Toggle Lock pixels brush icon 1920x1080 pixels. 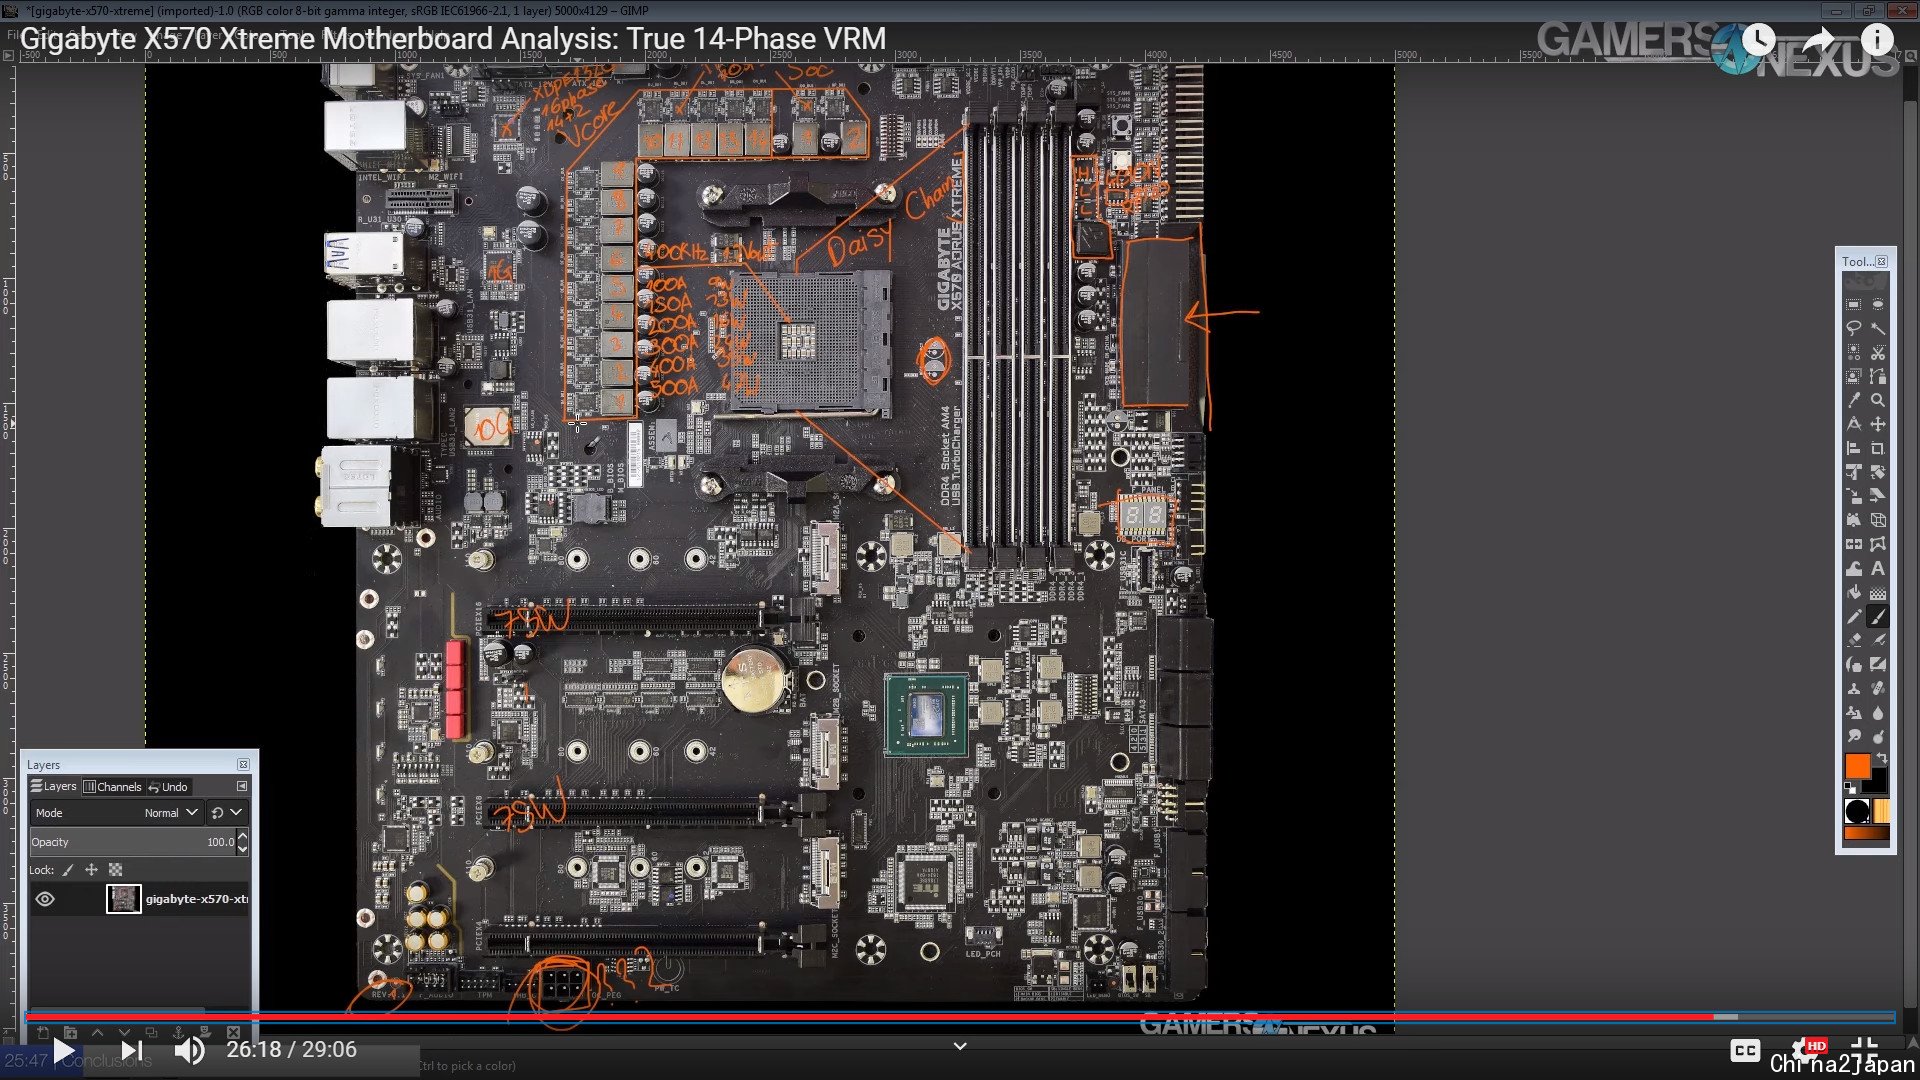[68, 870]
